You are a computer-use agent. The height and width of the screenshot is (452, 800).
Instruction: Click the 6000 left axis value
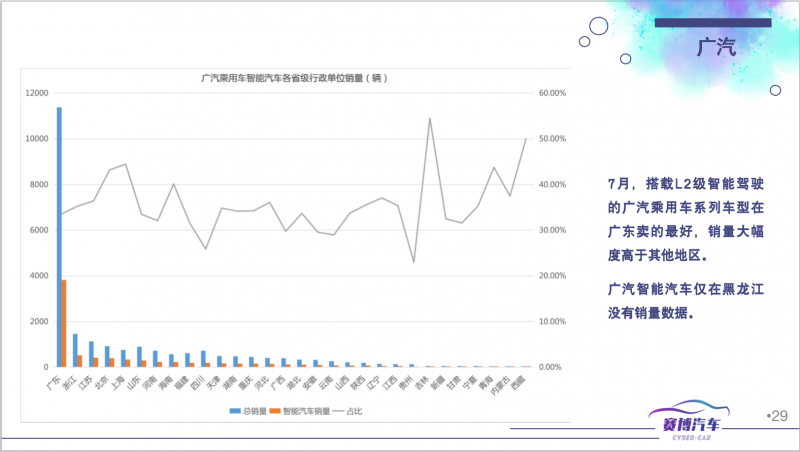pyautogui.click(x=39, y=230)
